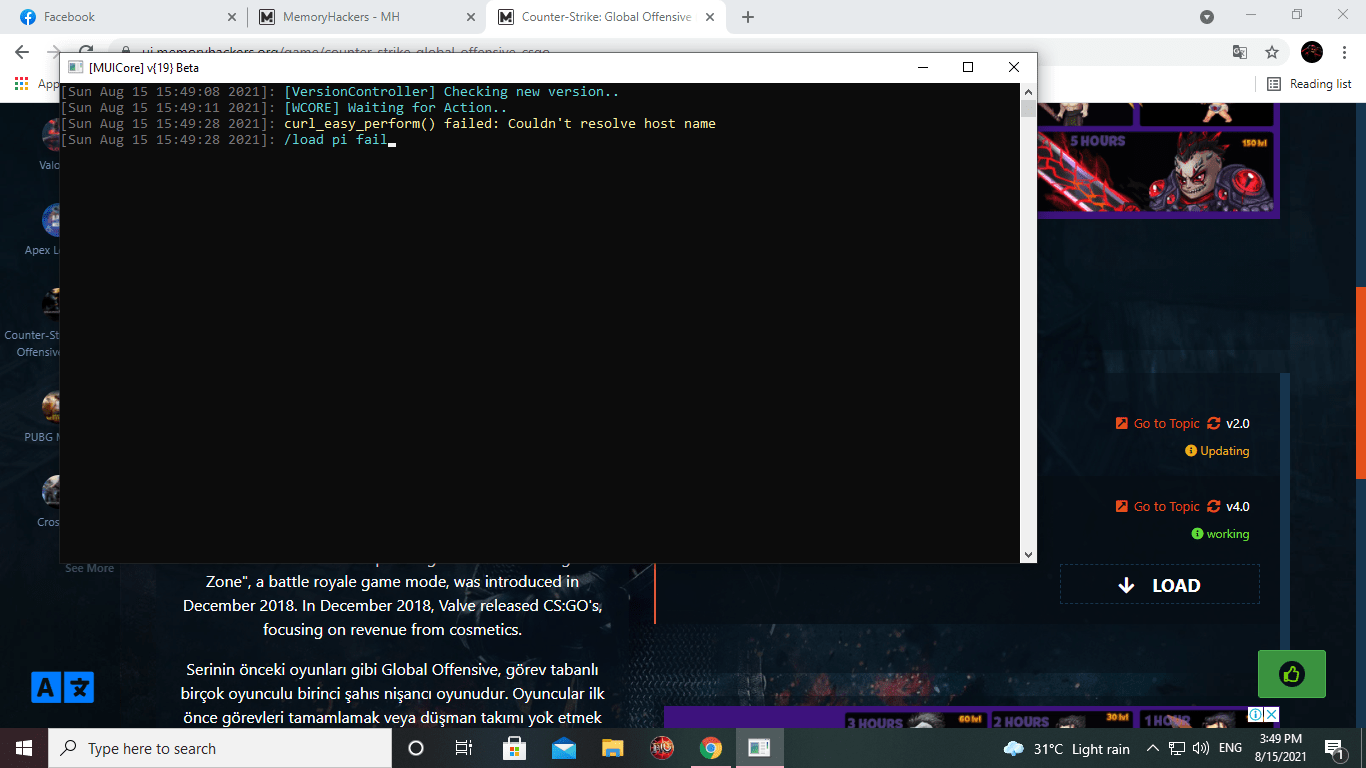Open the Windows notification center
Image resolution: width=1366 pixels, height=768 pixels.
coord(1334,748)
